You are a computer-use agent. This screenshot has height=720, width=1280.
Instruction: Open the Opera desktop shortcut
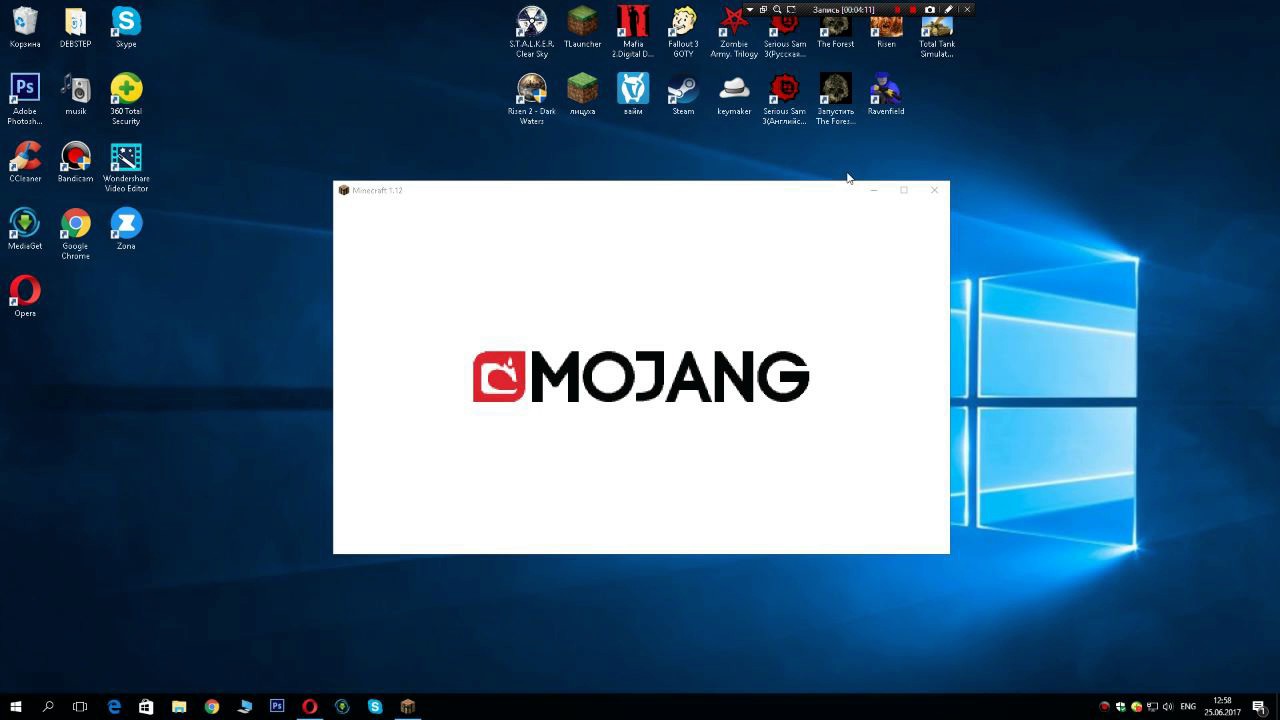point(25,296)
